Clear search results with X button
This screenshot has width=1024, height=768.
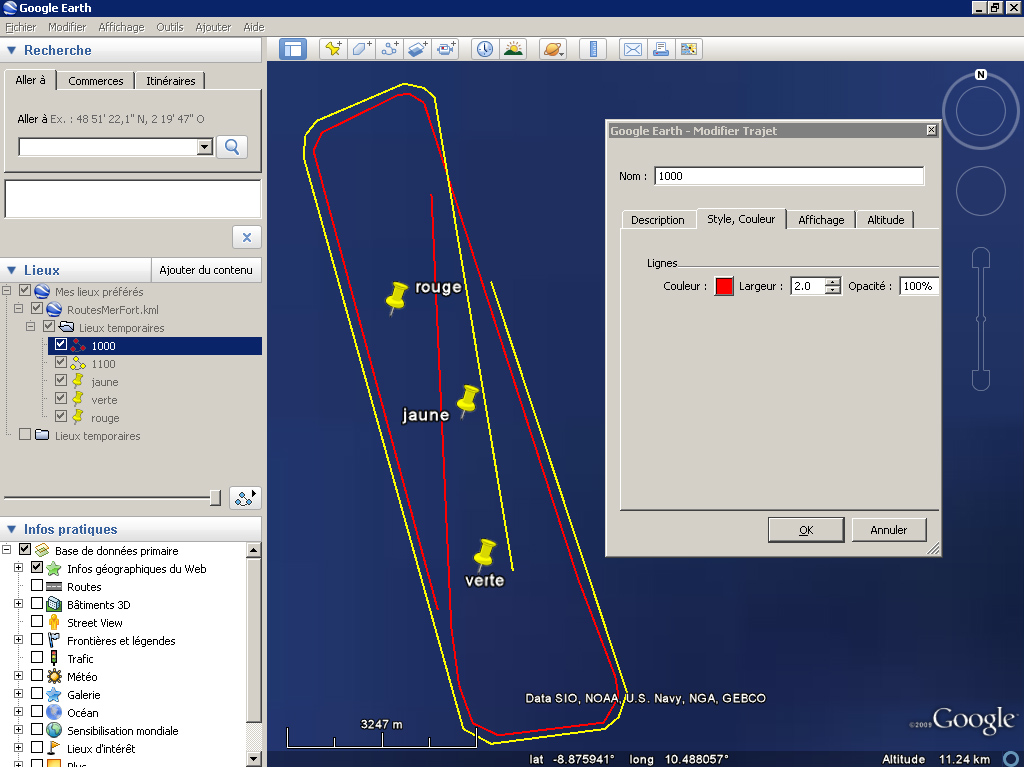point(247,237)
